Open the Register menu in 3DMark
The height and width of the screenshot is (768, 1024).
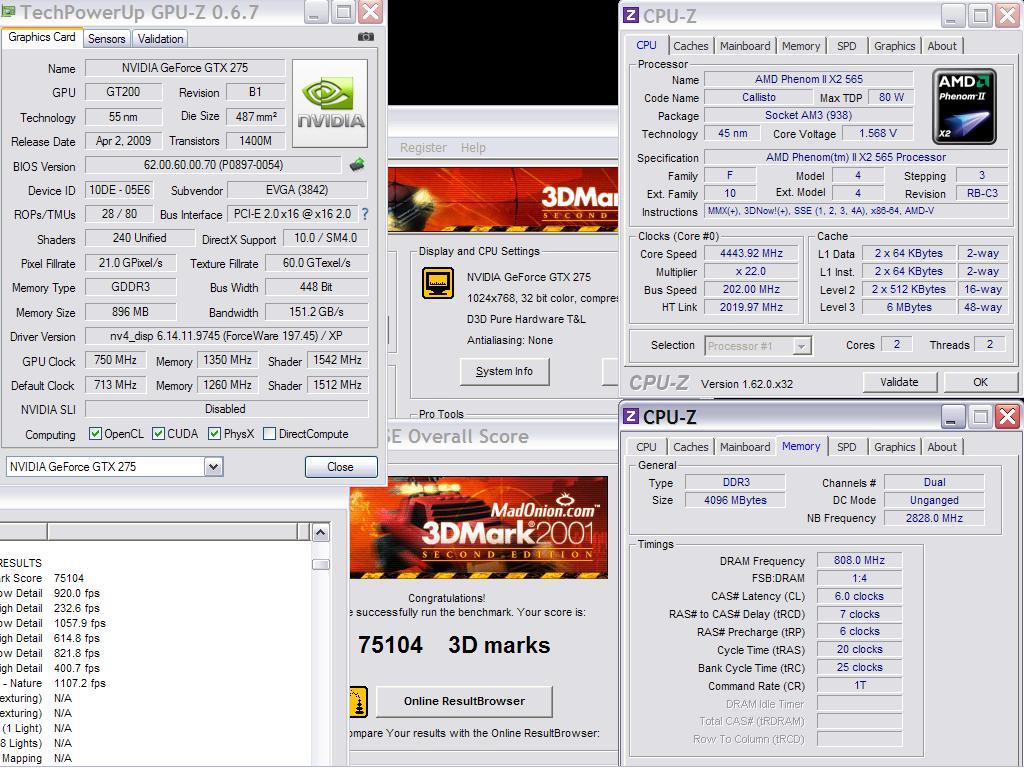point(423,148)
